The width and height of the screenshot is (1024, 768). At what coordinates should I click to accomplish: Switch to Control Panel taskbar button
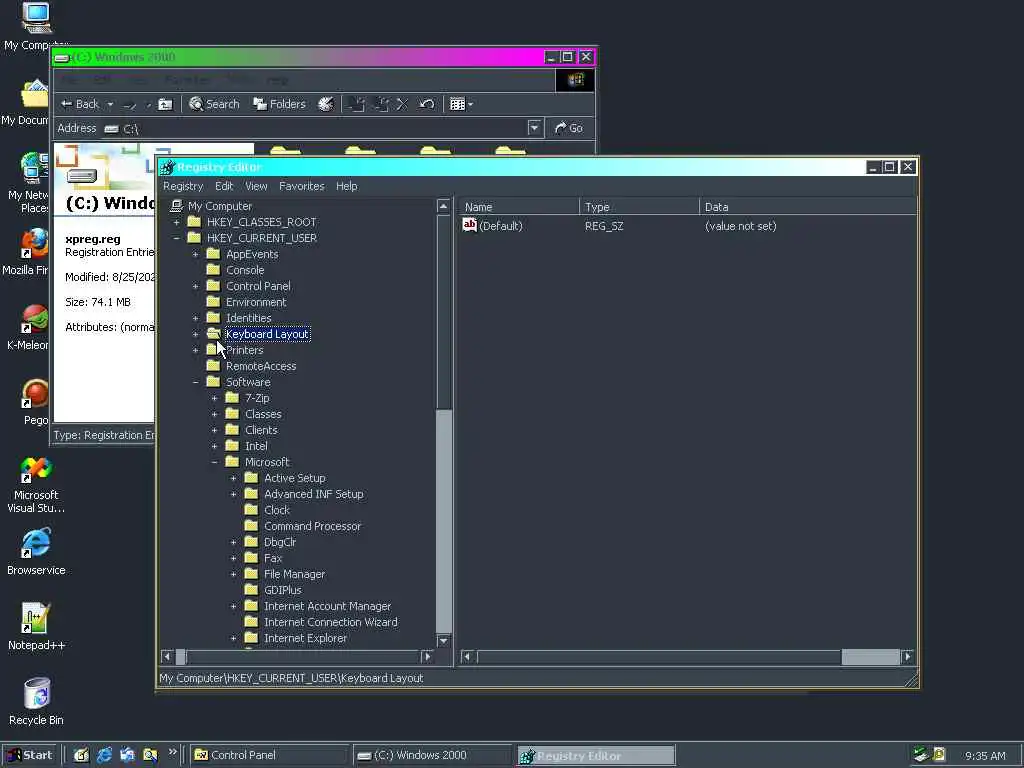coord(270,755)
